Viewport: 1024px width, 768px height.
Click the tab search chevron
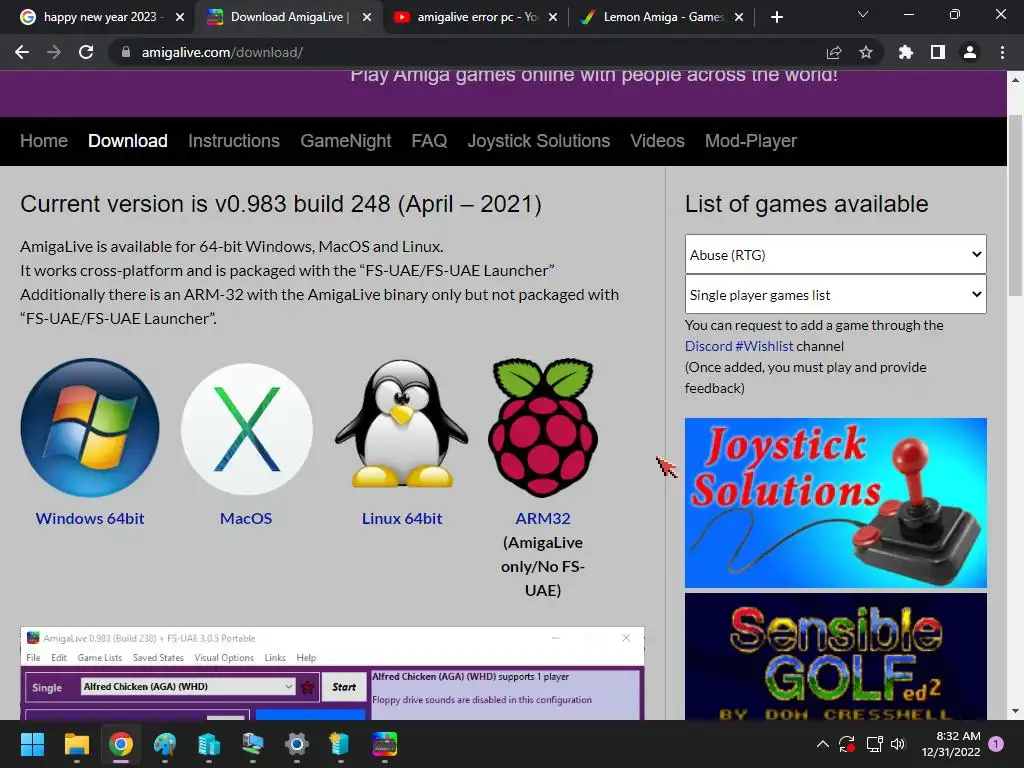[x=863, y=14]
